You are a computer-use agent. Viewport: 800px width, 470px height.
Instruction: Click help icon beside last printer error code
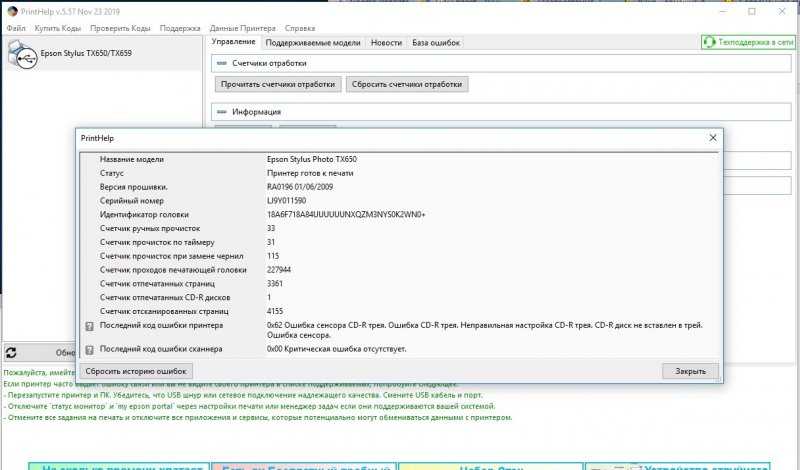[x=91, y=325]
